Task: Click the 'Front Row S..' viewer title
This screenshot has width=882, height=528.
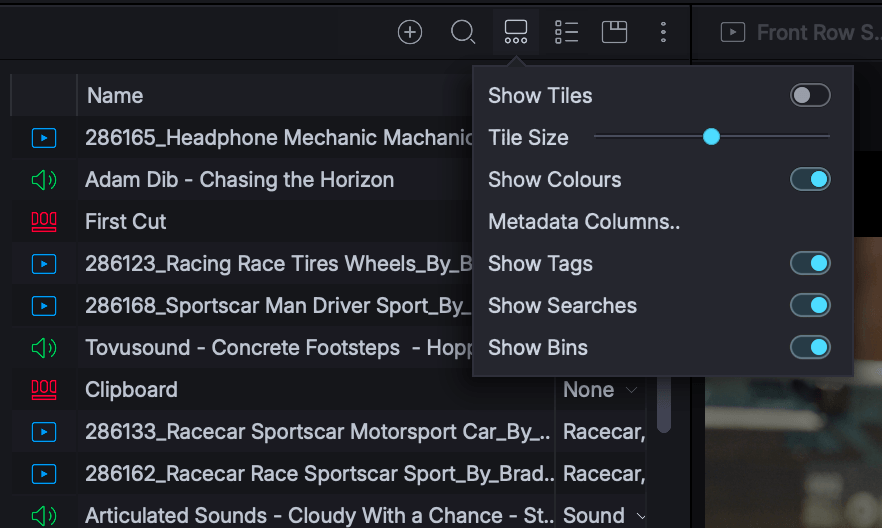Action: pos(818,33)
